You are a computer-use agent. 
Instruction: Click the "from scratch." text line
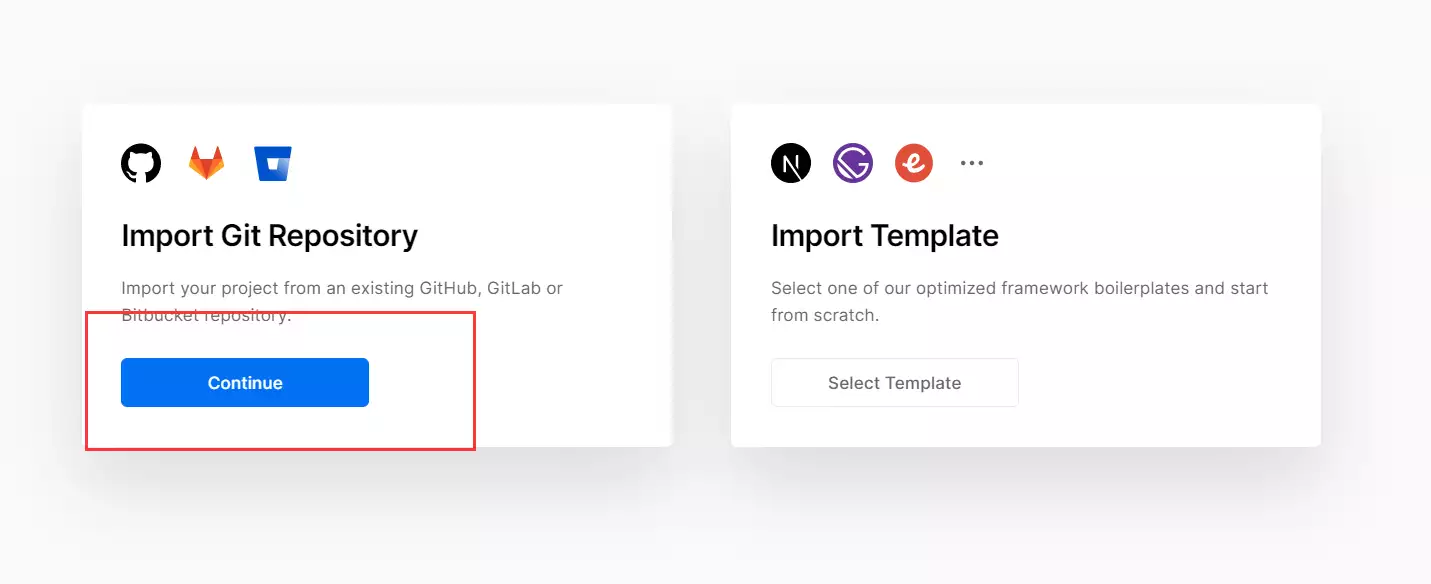click(x=825, y=315)
